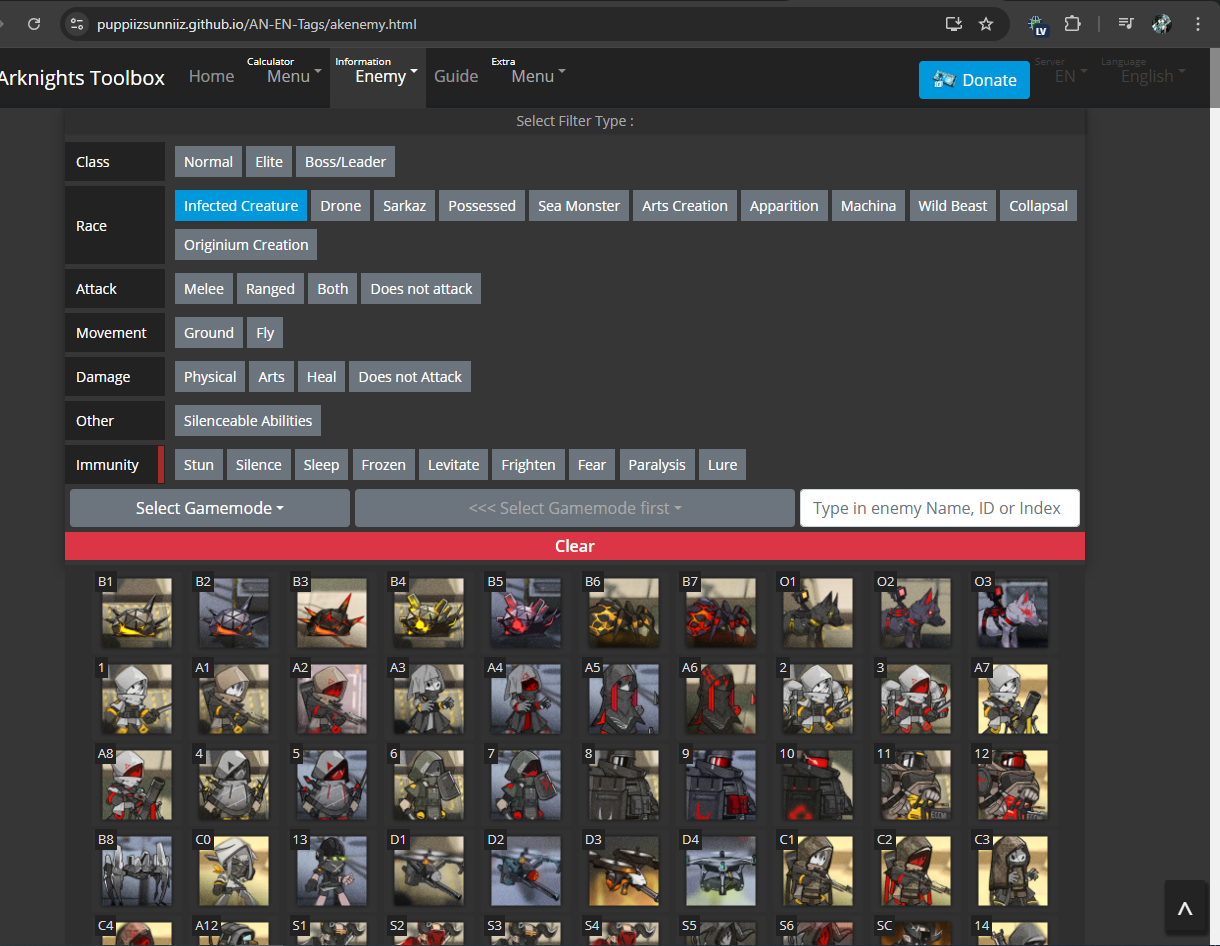Filter movement by Ground
The width and height of the screenshot is (1220, 946).
[x=209, y=333]
